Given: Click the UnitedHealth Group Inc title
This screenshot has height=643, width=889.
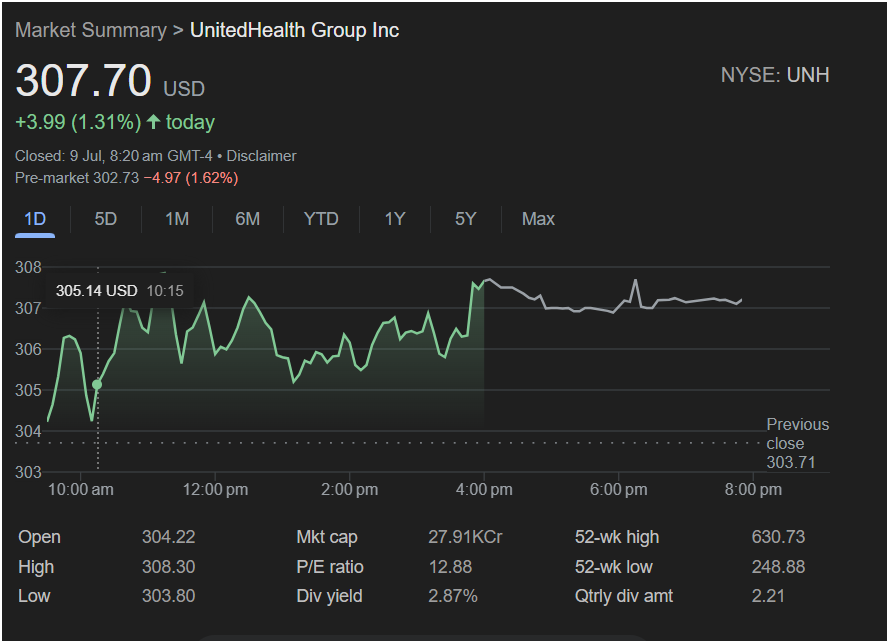Looking at the screenshot, I should (294, 30).
